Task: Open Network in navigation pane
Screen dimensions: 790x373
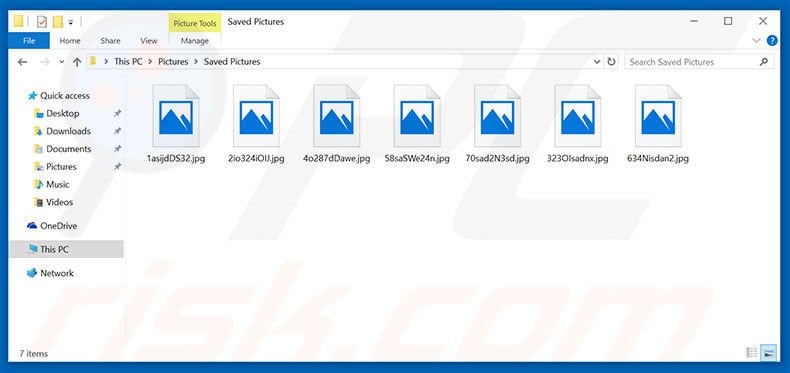Action: coord(56,273)
